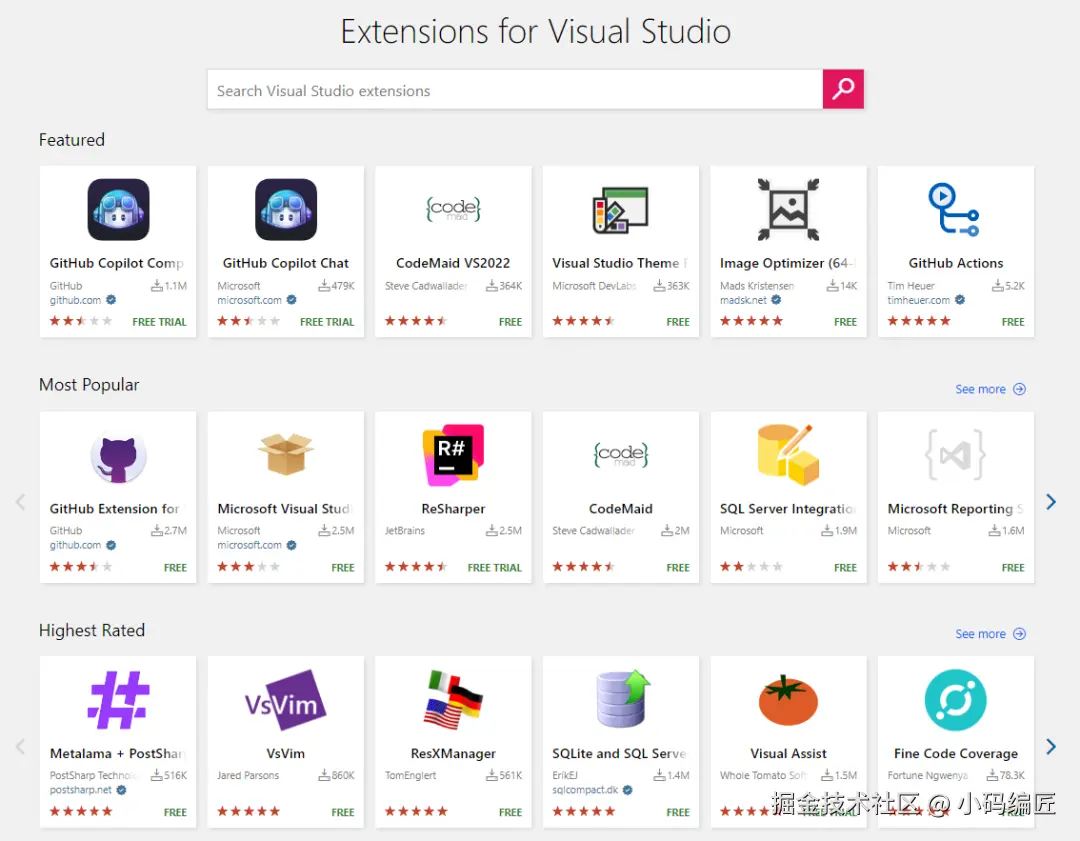Open the ResXManager flags icon
The image size is (1080, 841).
[x=453, y=700]
